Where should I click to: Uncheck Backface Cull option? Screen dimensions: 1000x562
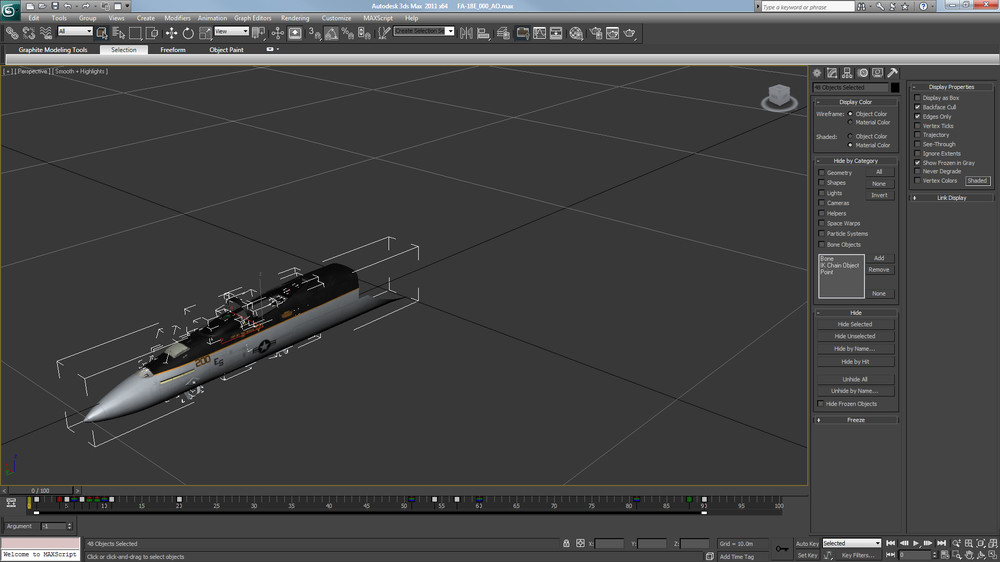point(918,107)
